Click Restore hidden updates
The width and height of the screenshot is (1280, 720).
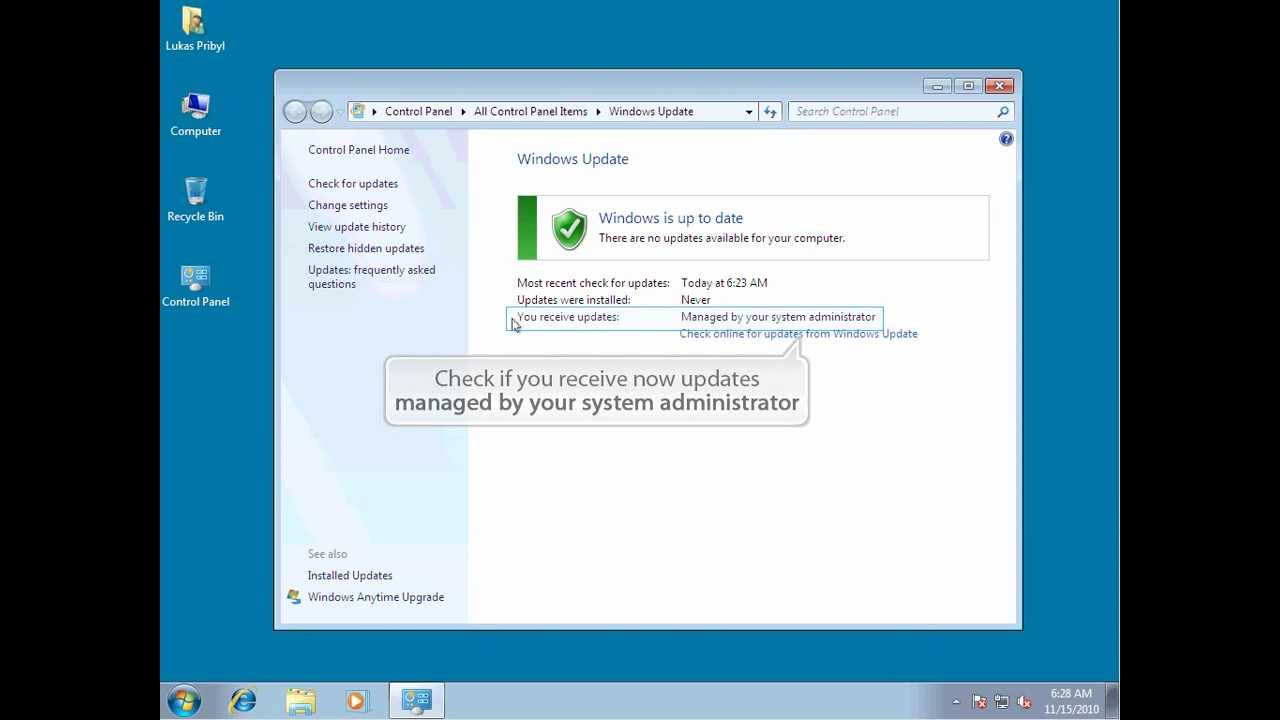[x=366, y=248]
